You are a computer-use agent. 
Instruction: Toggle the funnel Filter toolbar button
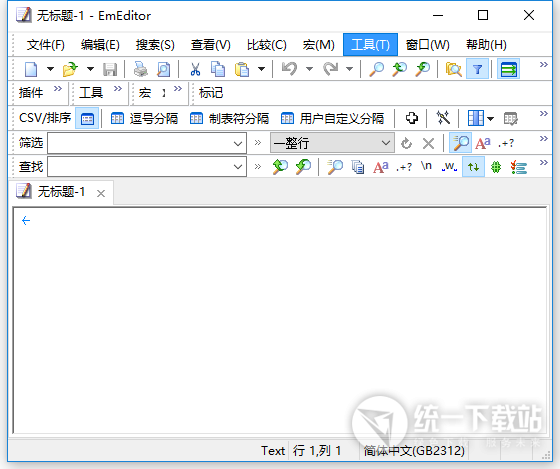click(x=478, y=69)
